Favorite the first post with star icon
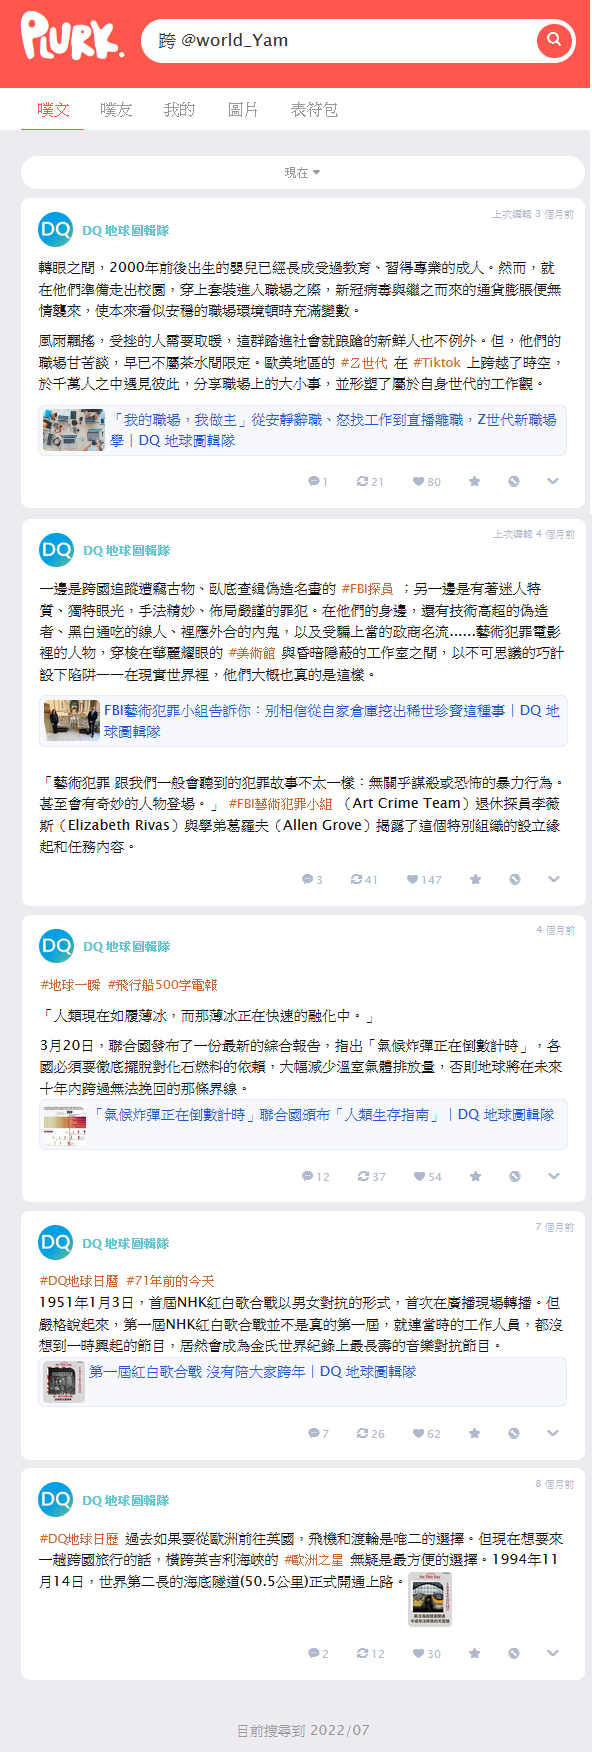592x1752 pixels. tap(474, 481)
